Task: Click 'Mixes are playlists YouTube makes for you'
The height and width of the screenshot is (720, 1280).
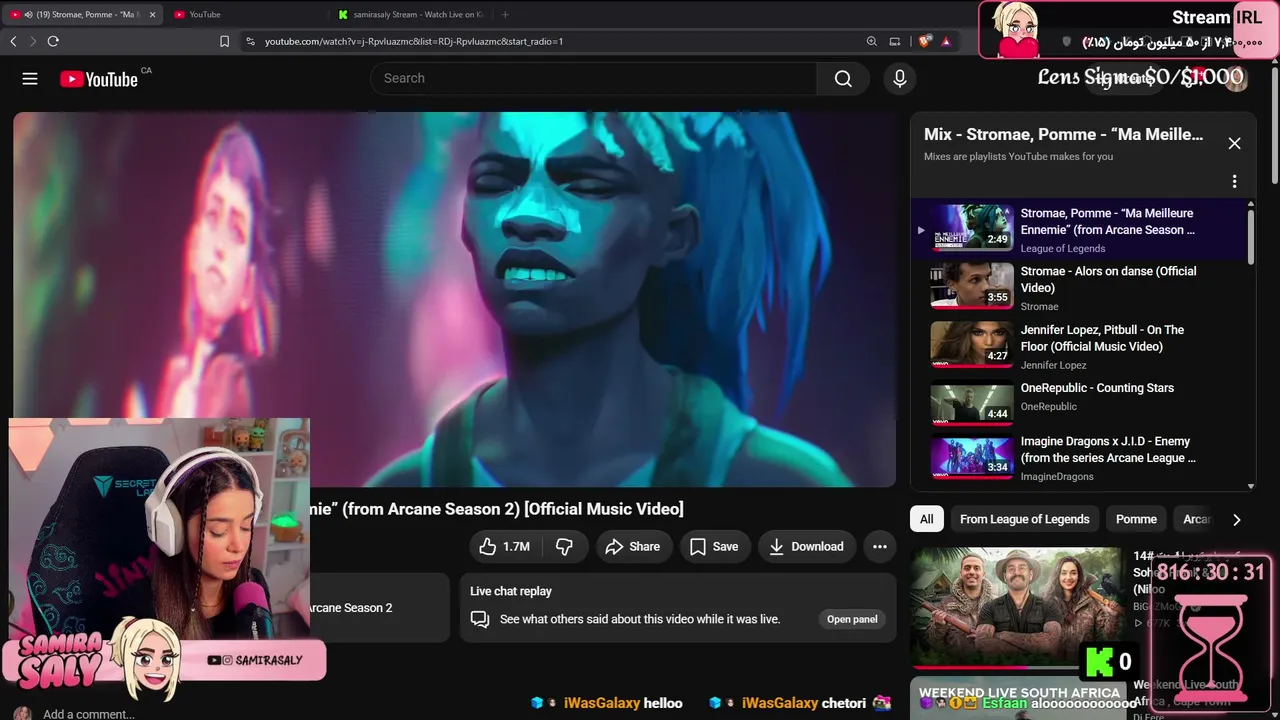Action: 1018,156
